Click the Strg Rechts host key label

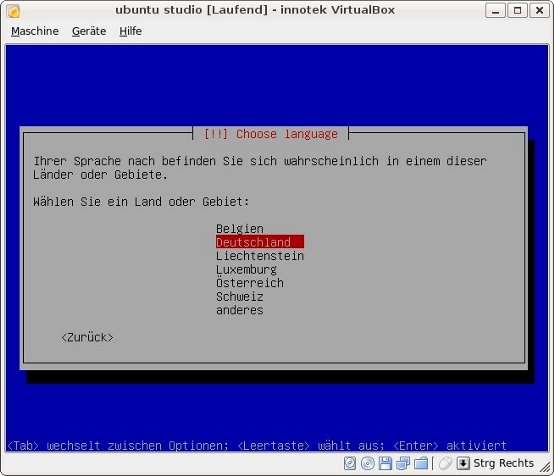tap(503, 463)
